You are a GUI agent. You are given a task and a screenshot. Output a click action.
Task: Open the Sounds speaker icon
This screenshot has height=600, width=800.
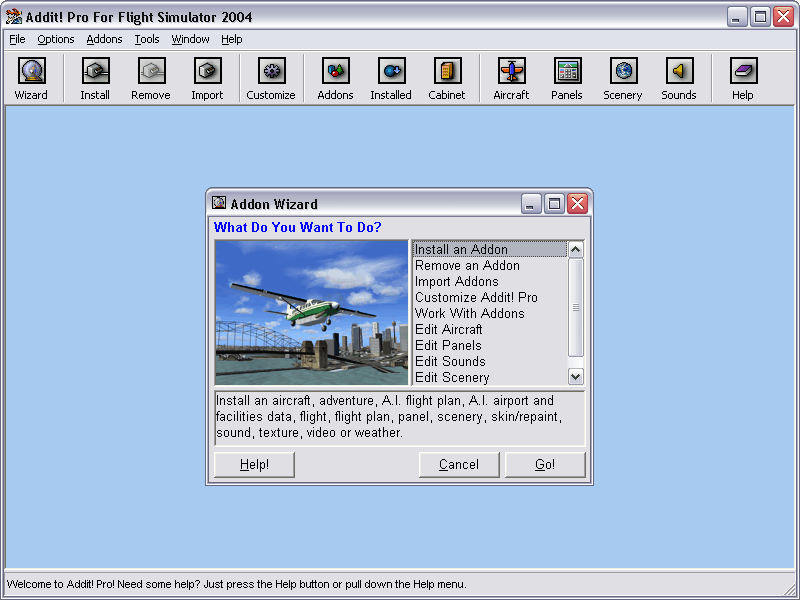[x=679, y=71]
